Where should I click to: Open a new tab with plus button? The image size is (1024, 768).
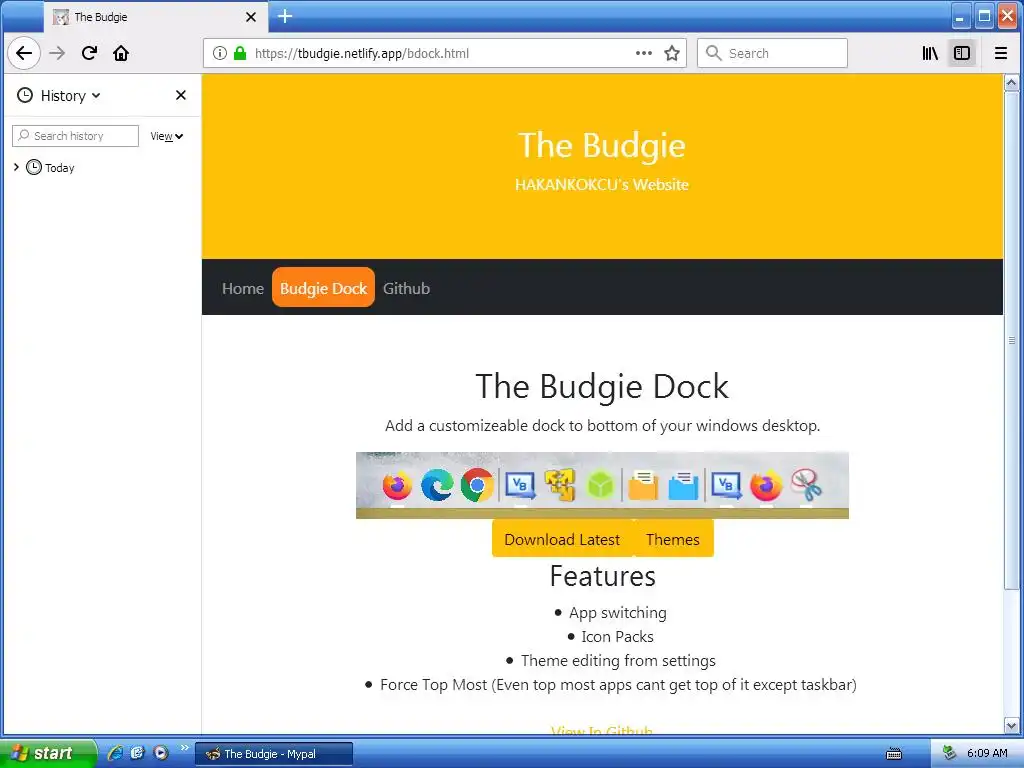(285, 16)
